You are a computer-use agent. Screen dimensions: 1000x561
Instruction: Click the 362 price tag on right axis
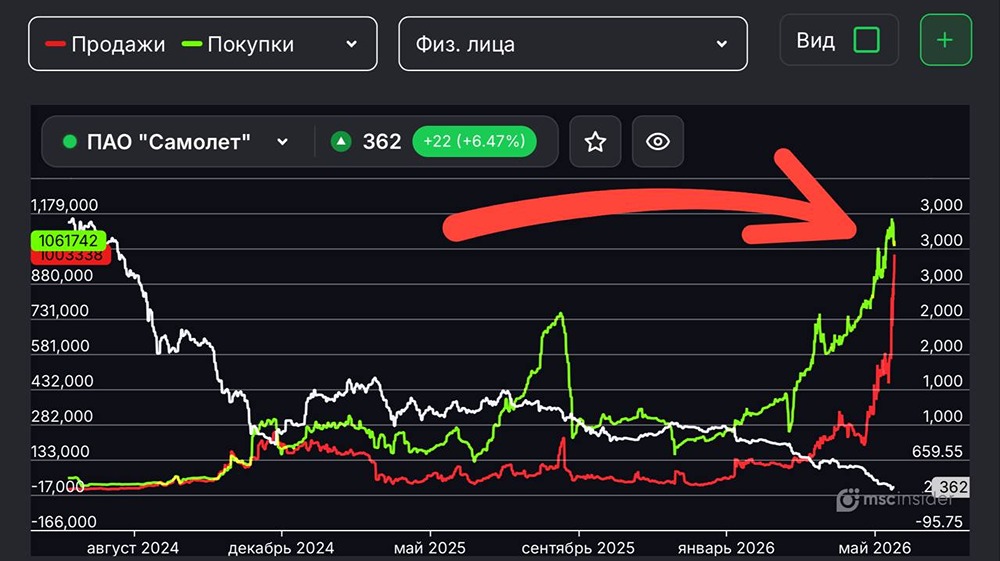pyautogui.click(x=953, y=487)
